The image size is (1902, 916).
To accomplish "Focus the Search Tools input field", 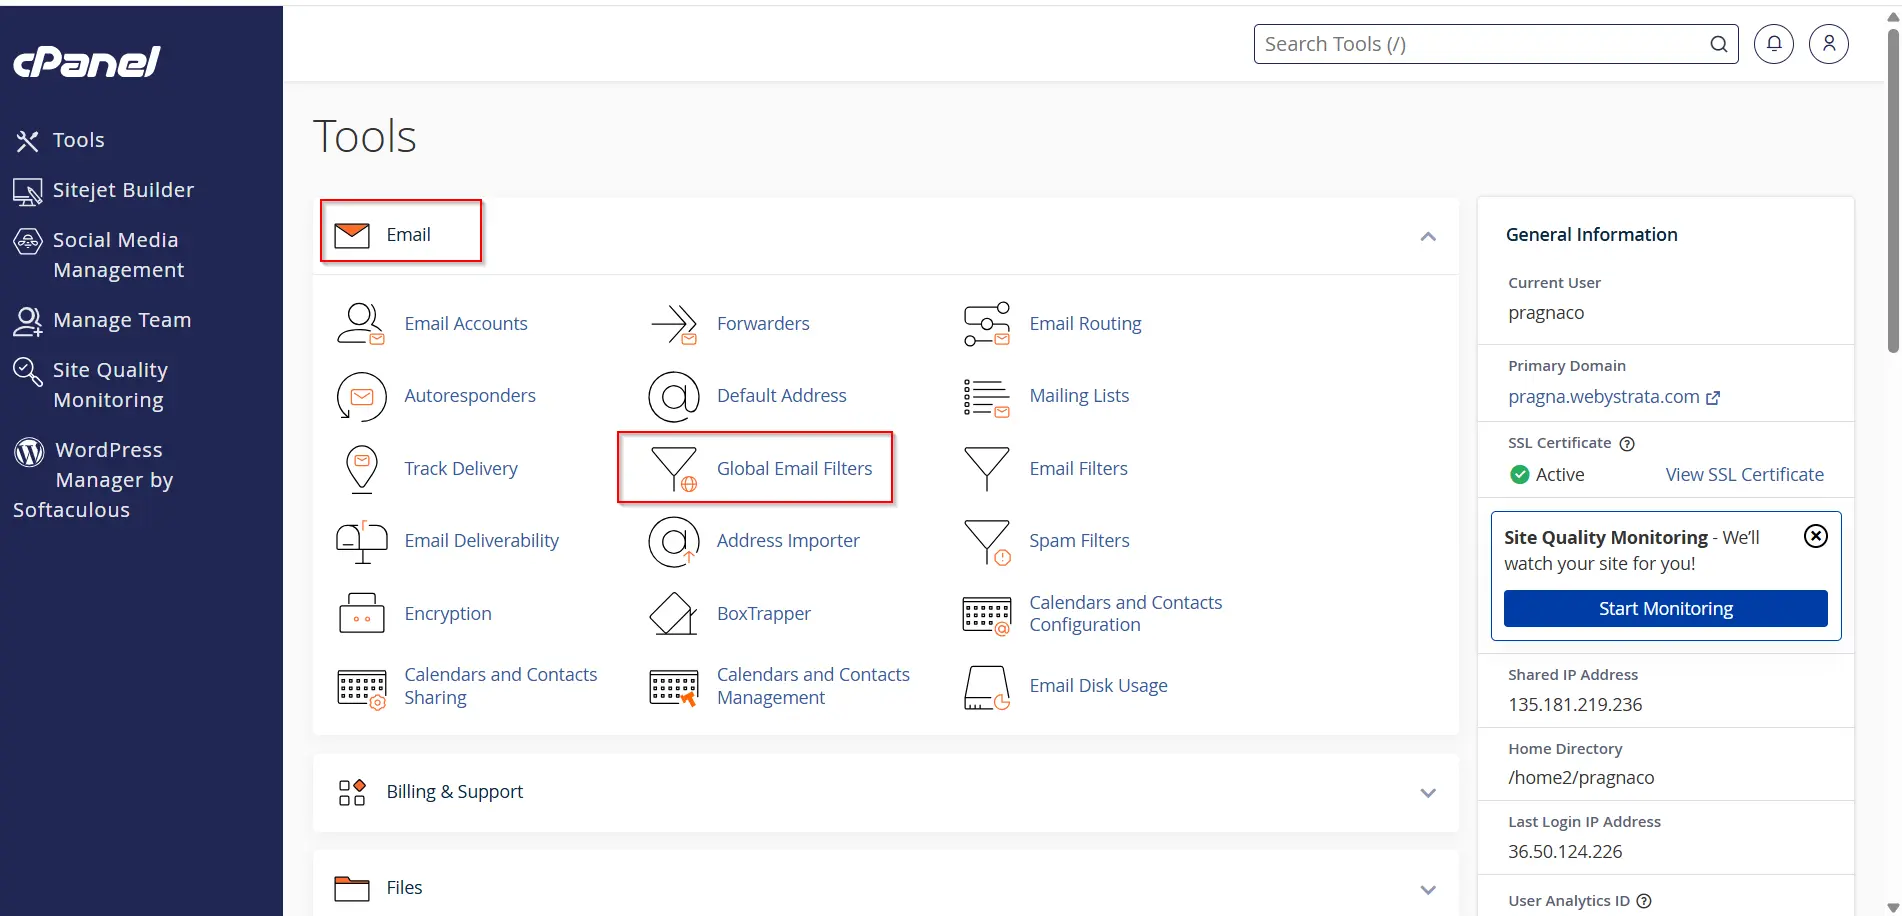I will click(1496, 44).
